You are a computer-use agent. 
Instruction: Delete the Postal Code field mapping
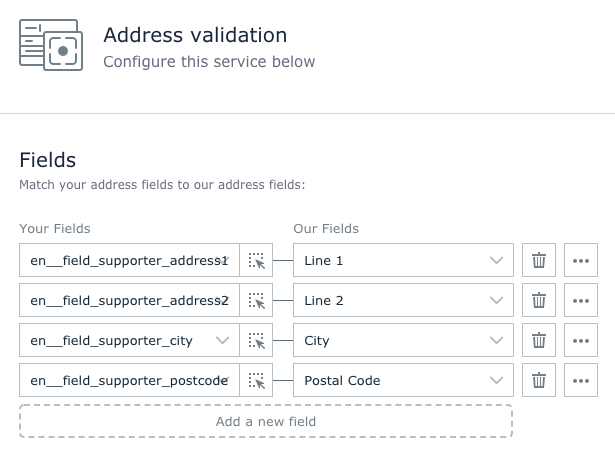point(539,381)
